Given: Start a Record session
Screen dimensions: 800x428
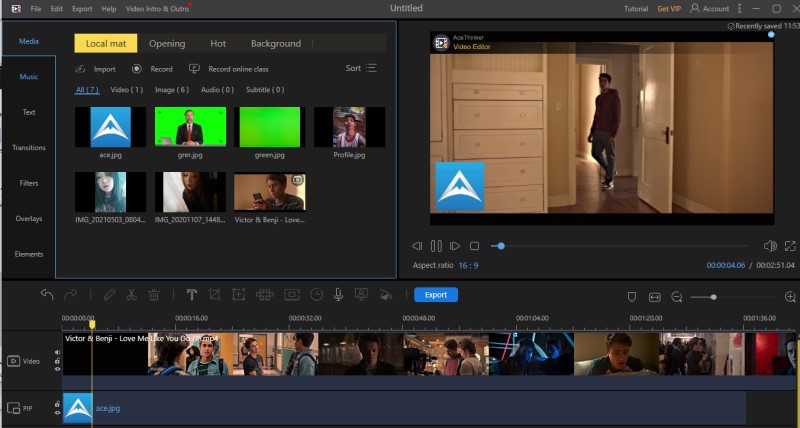Looking at the screenshot, I should point(152,69).
